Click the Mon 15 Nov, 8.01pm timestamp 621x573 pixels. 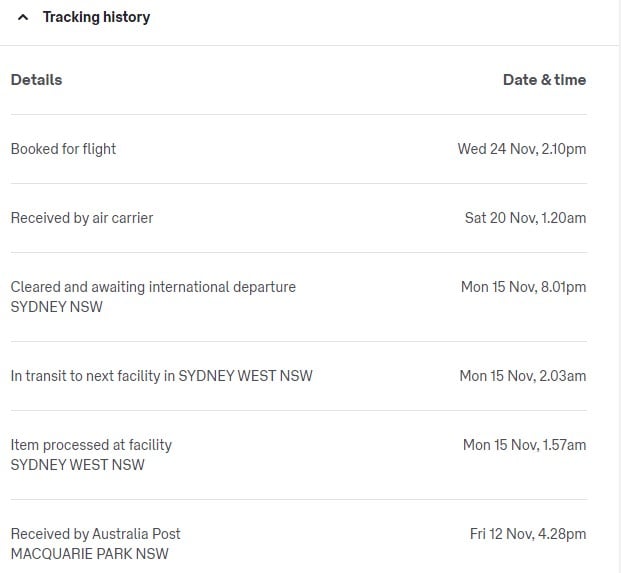523,287
